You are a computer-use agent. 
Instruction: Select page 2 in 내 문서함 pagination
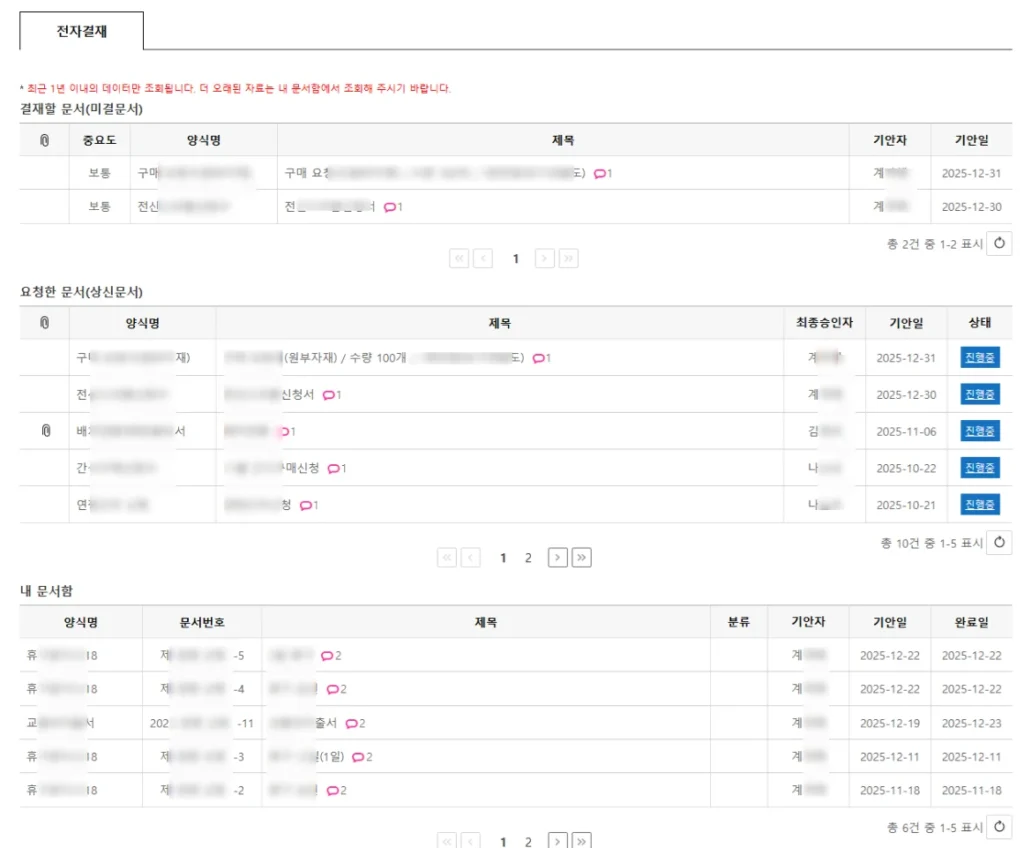click(x=529, y=842)
